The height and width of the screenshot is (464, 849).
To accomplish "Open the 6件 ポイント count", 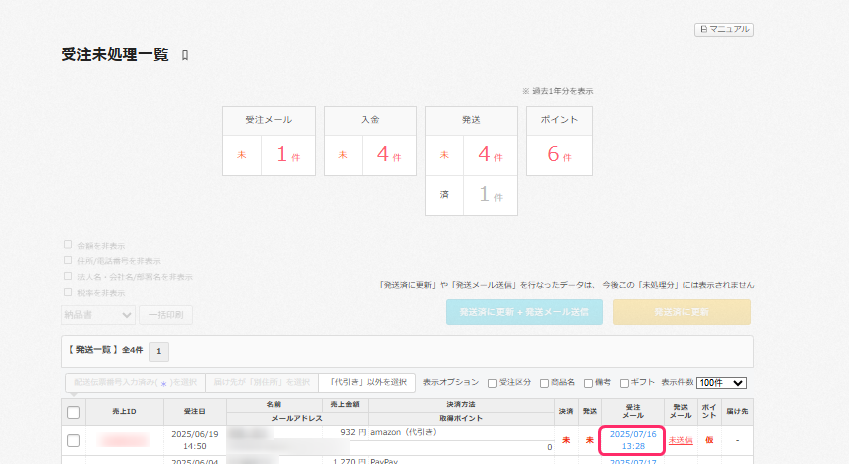I will [x=558, y=156].
